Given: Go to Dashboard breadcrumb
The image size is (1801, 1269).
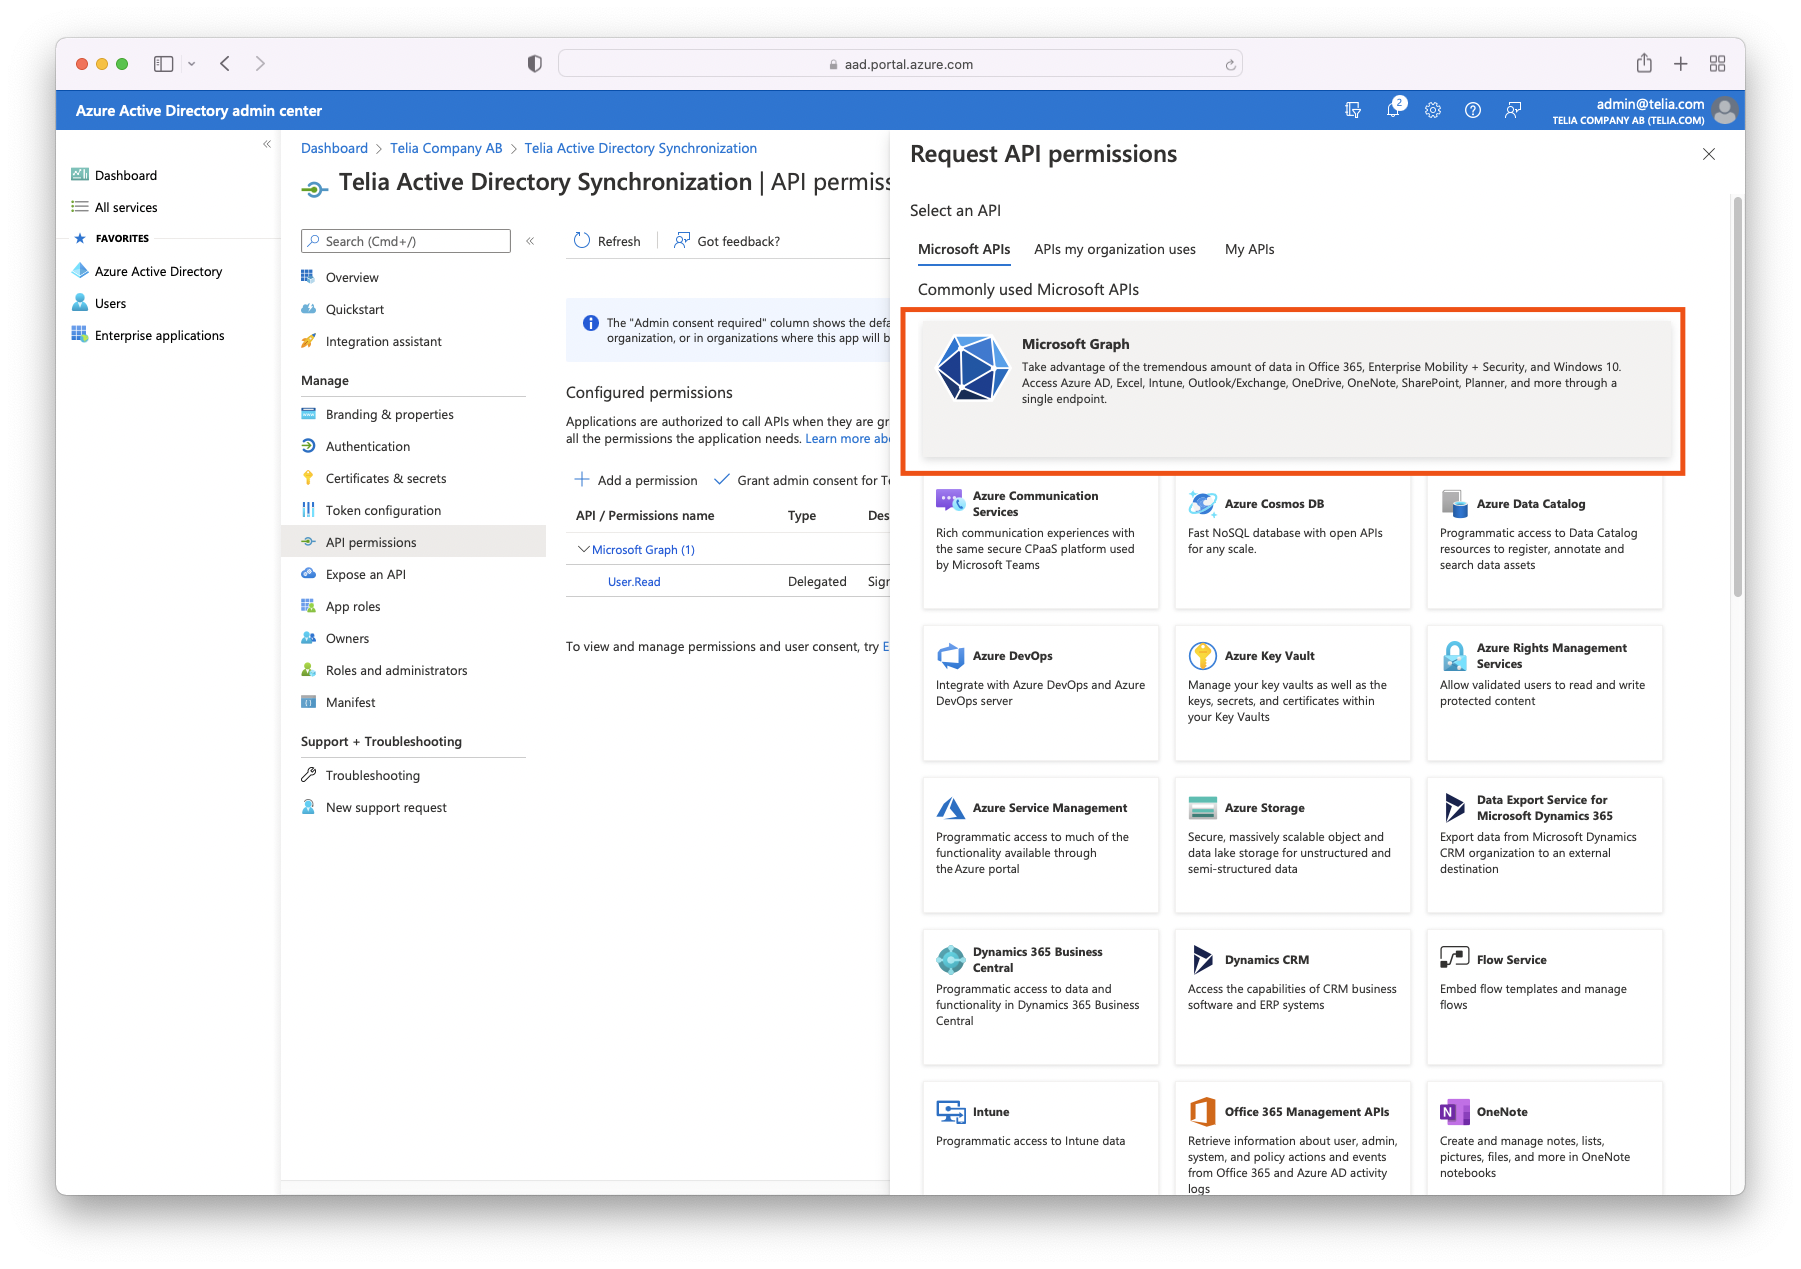Looking at the screenshot, I should (x=334, y=148).
